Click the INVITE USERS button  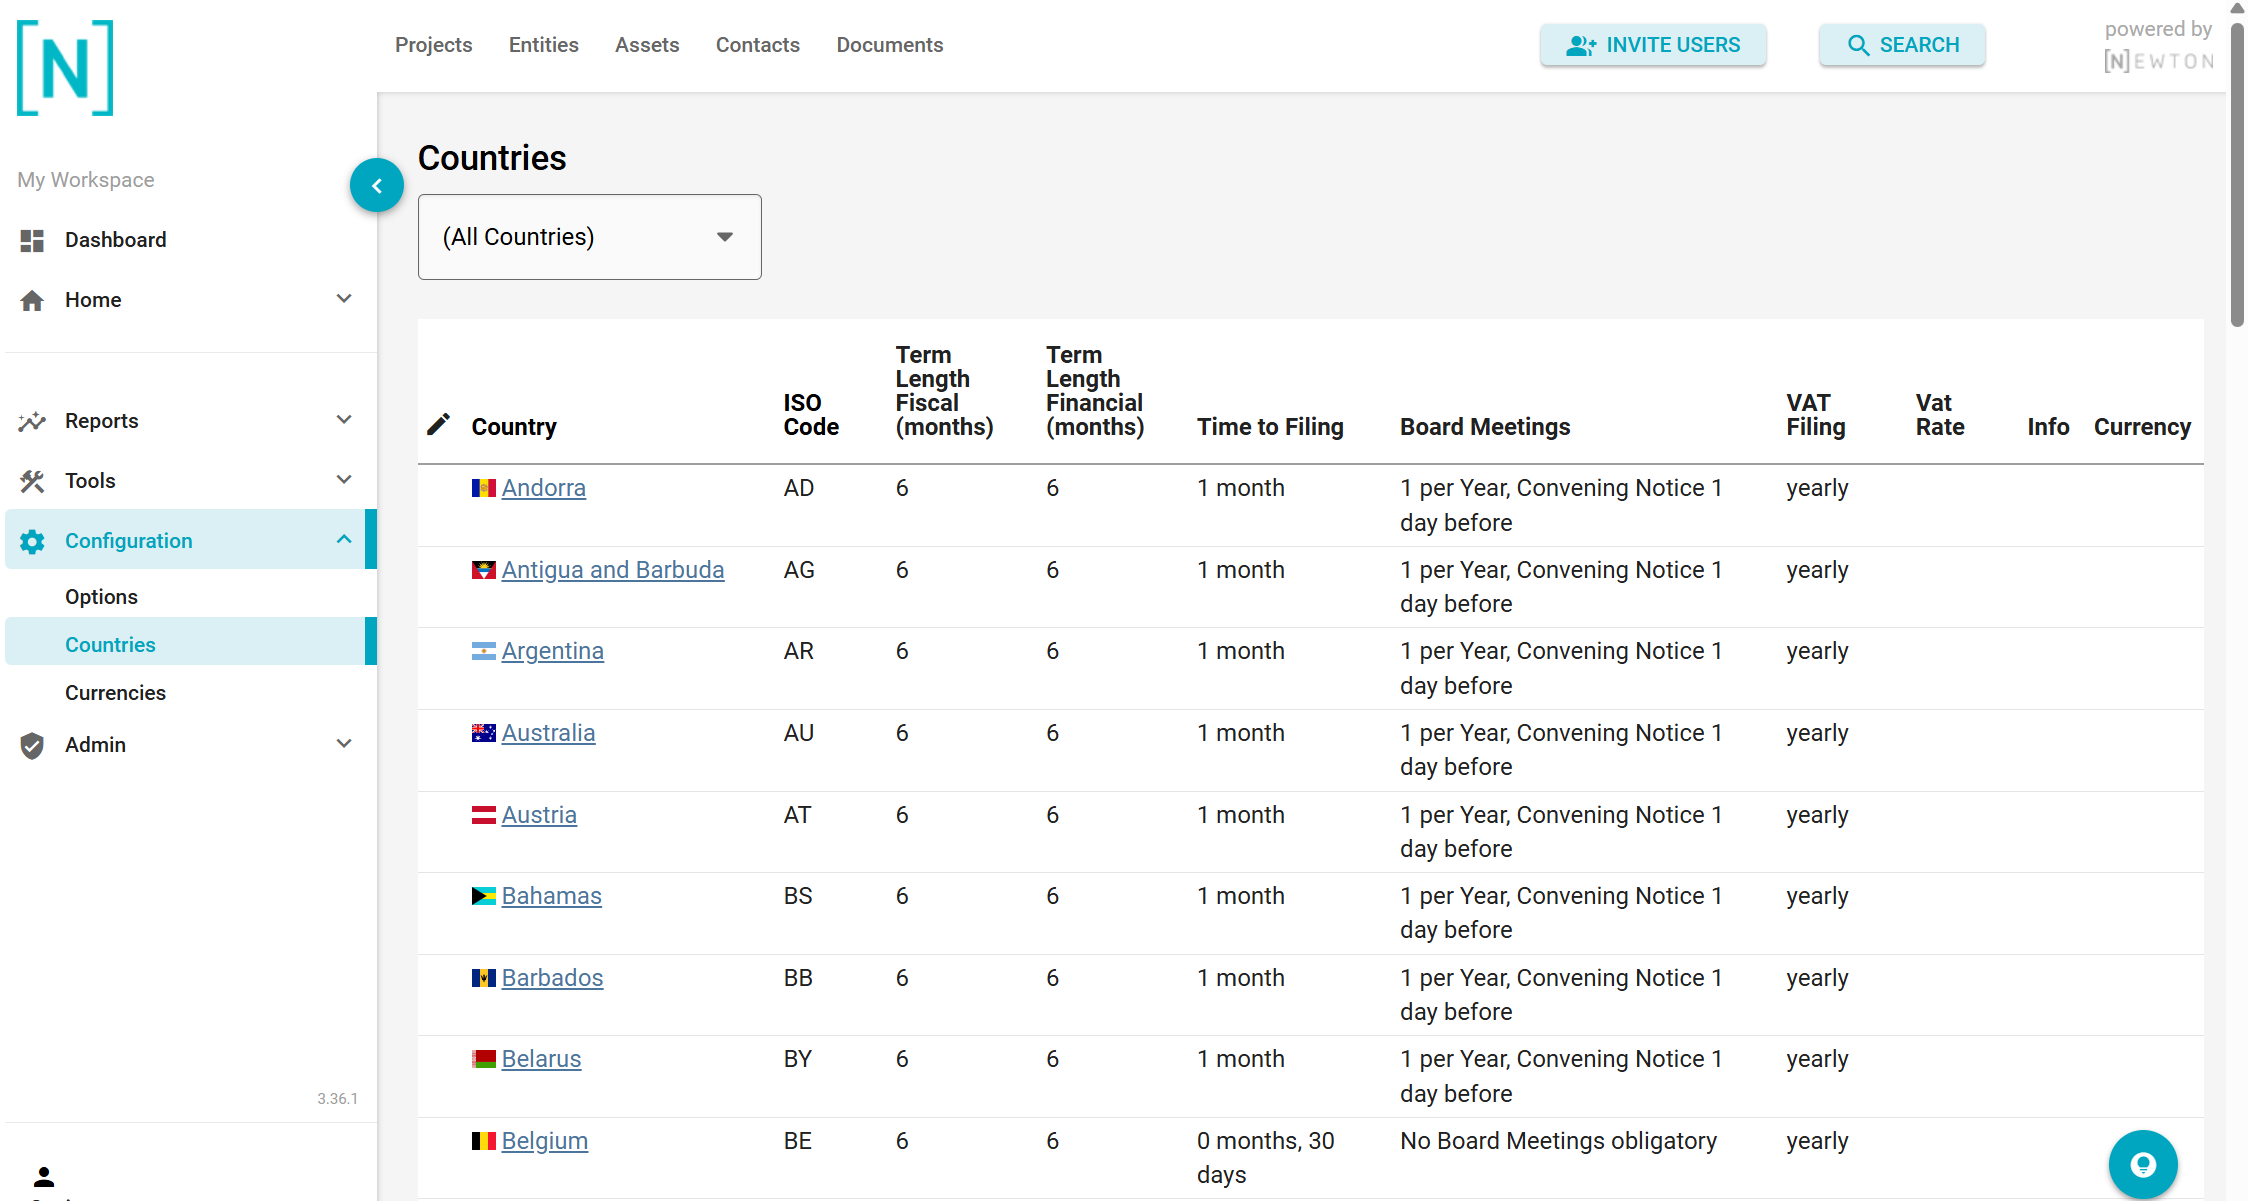[1653, 45]
